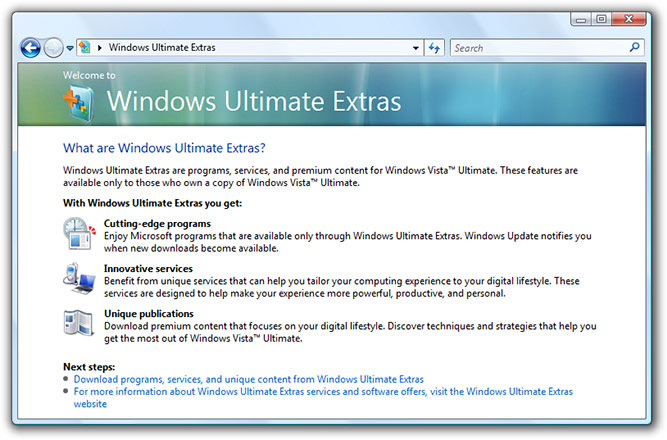This screenshot has width=667, height=440.
Task: Minimize the Windows Ultimate Extras window
Action: (x=581, y=19)
